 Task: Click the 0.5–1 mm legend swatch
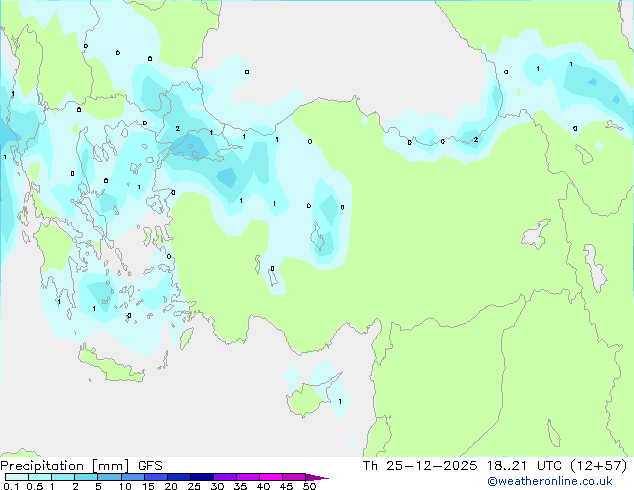coord(40,477)
